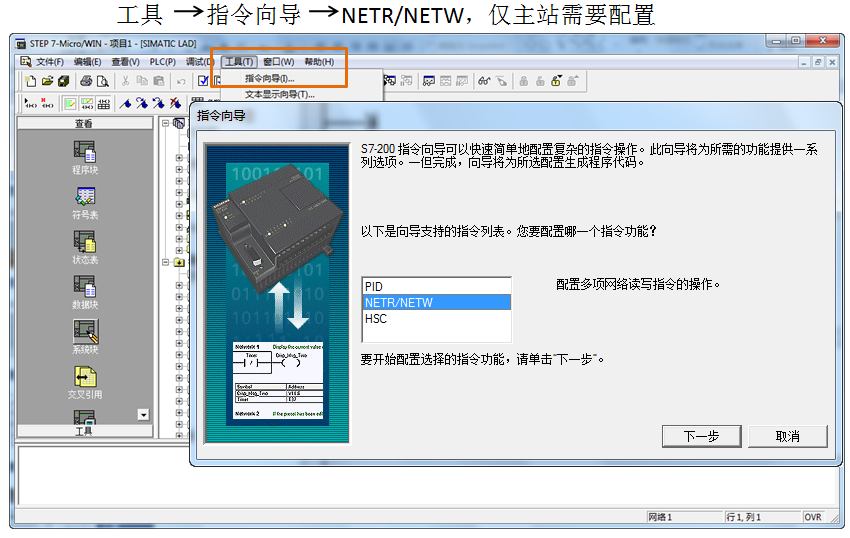Click the Paste clipboard icon

tap(159, 81)
